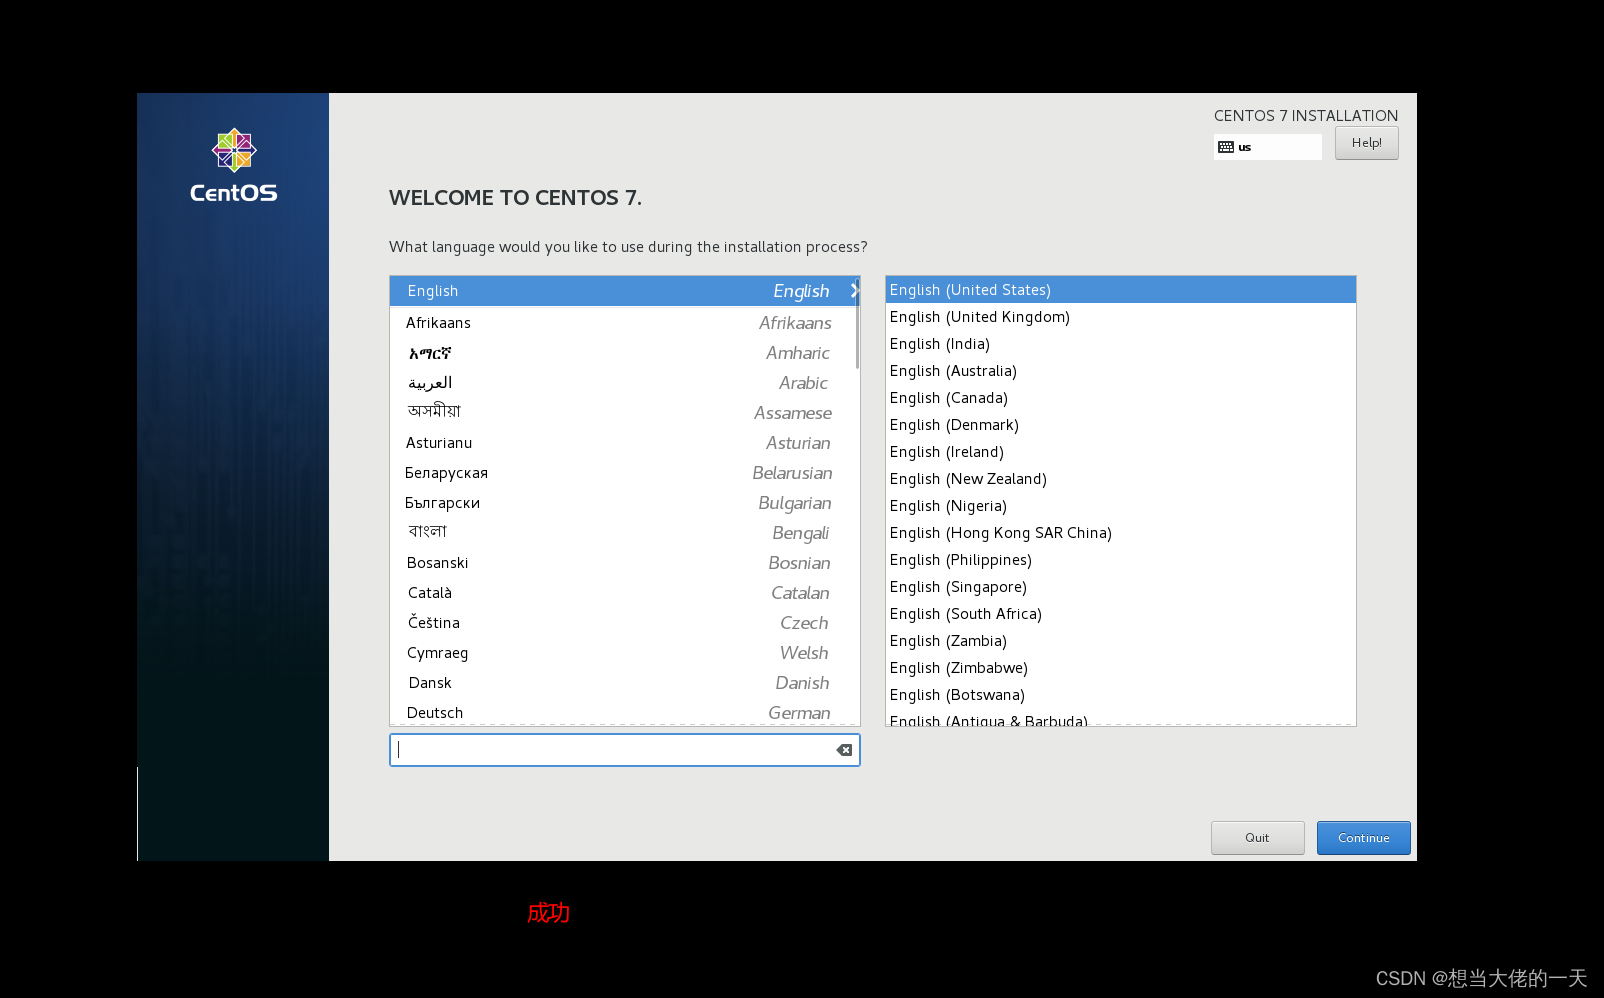Choose English (Denmark) locale
The width and height of the screenshot is (1604, 998).
[1120, 425]
